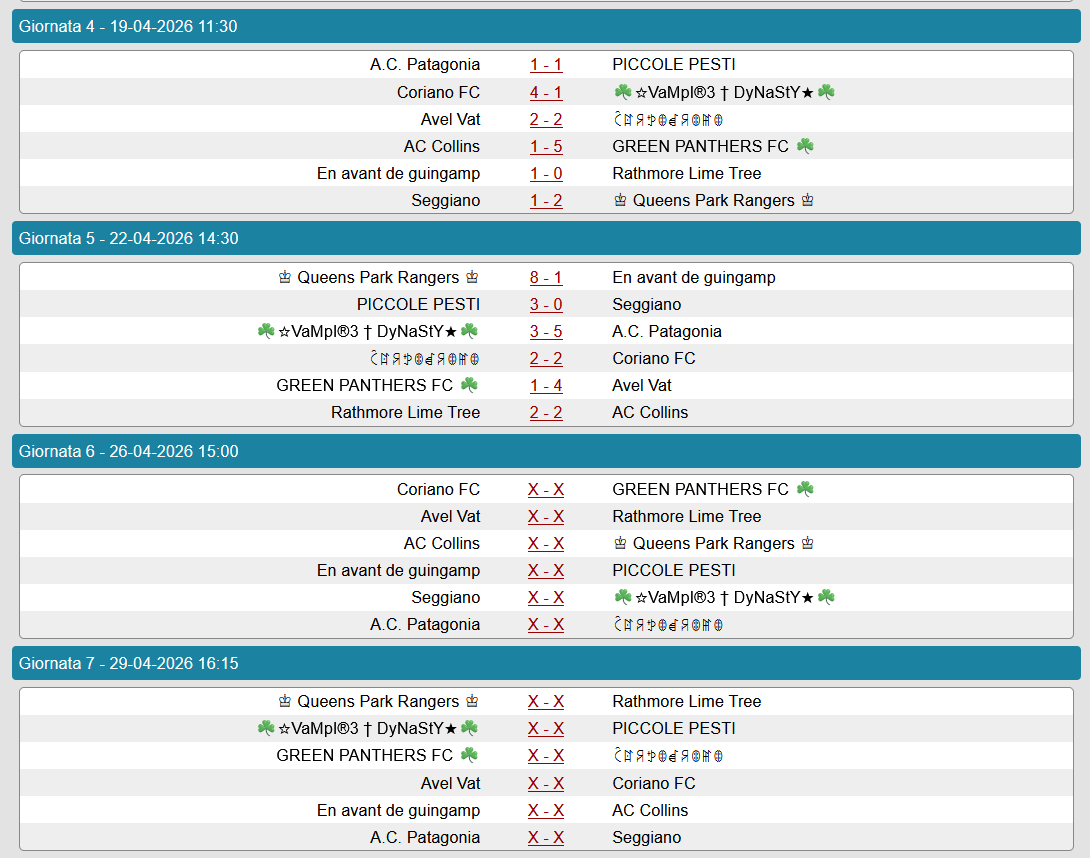The height and width of the screenshot is (858, 1090).
Task: Select the Giornata 6 - 26-04-2026 header
Action: (x=546, y=451)
